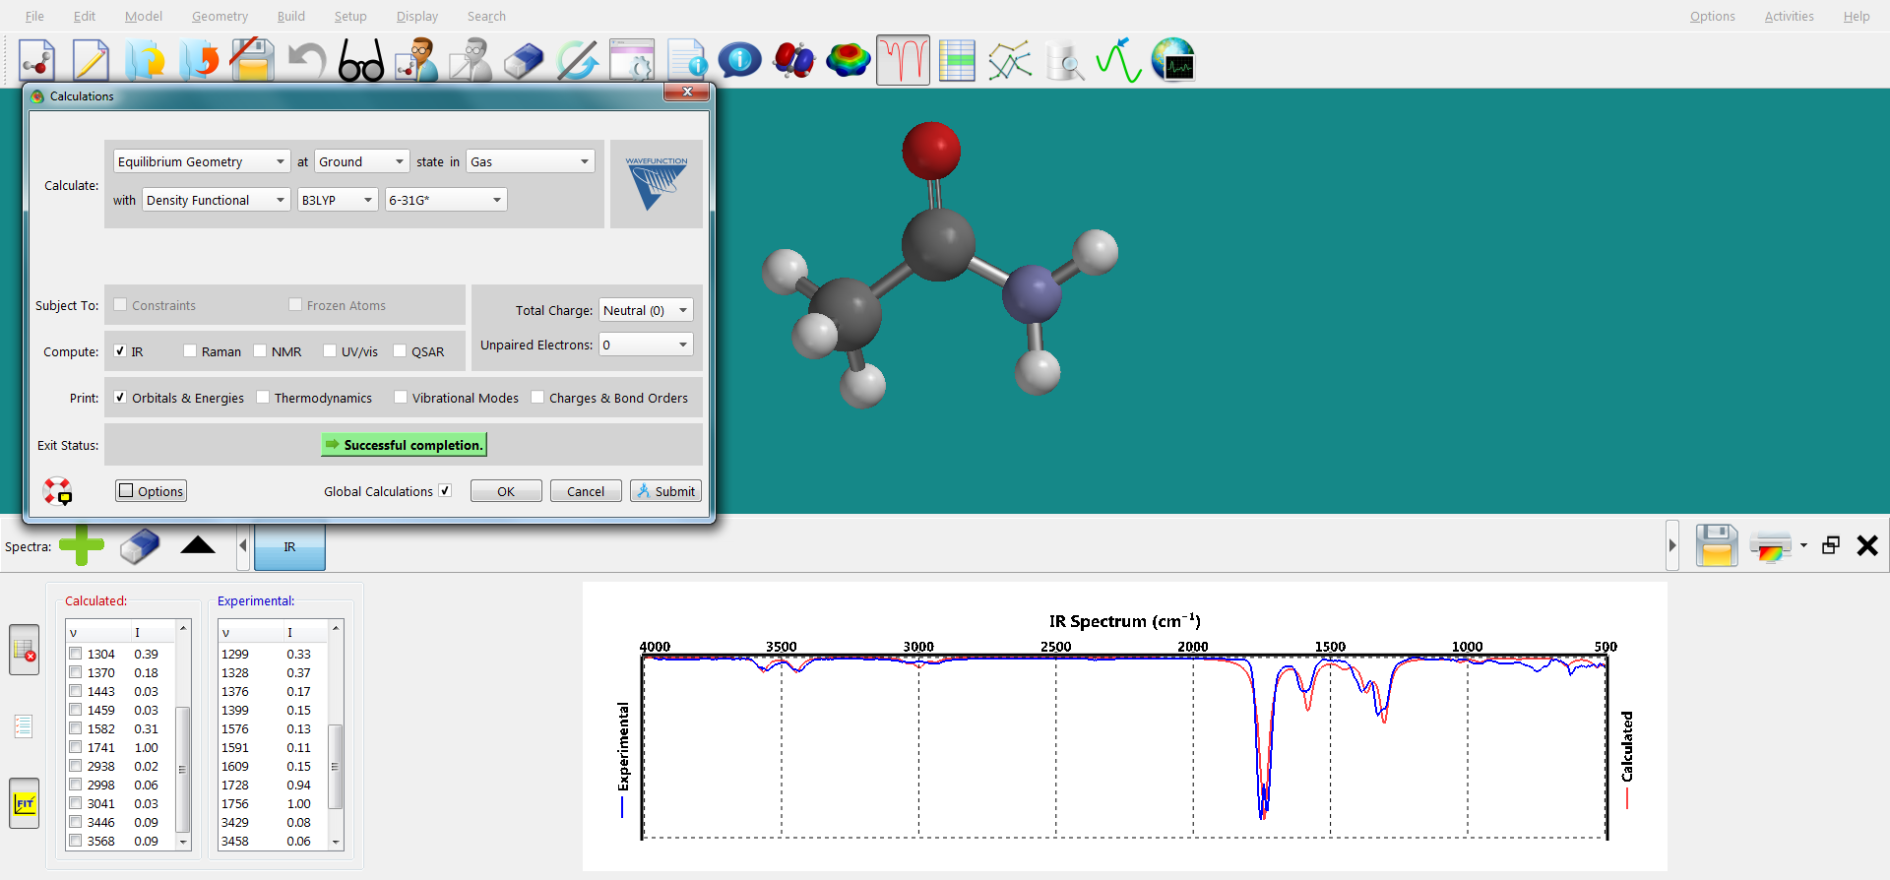Open the Equilibrium Geometry dropdown
The height and width of the screenshot is (880, 1890).
(201, 162)
